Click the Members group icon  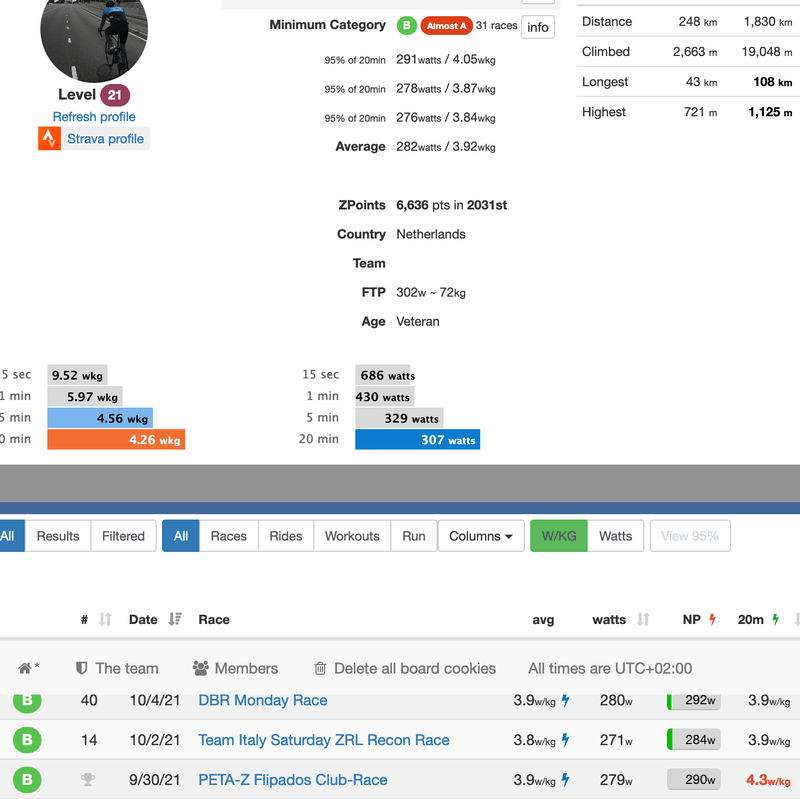[201, 668]
